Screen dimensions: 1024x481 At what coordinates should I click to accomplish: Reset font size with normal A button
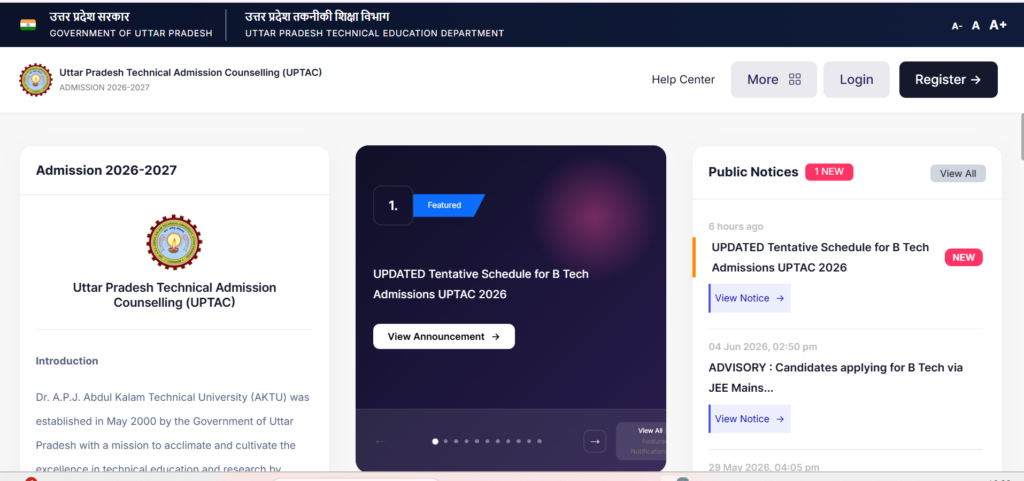click(x=976, y=25)
